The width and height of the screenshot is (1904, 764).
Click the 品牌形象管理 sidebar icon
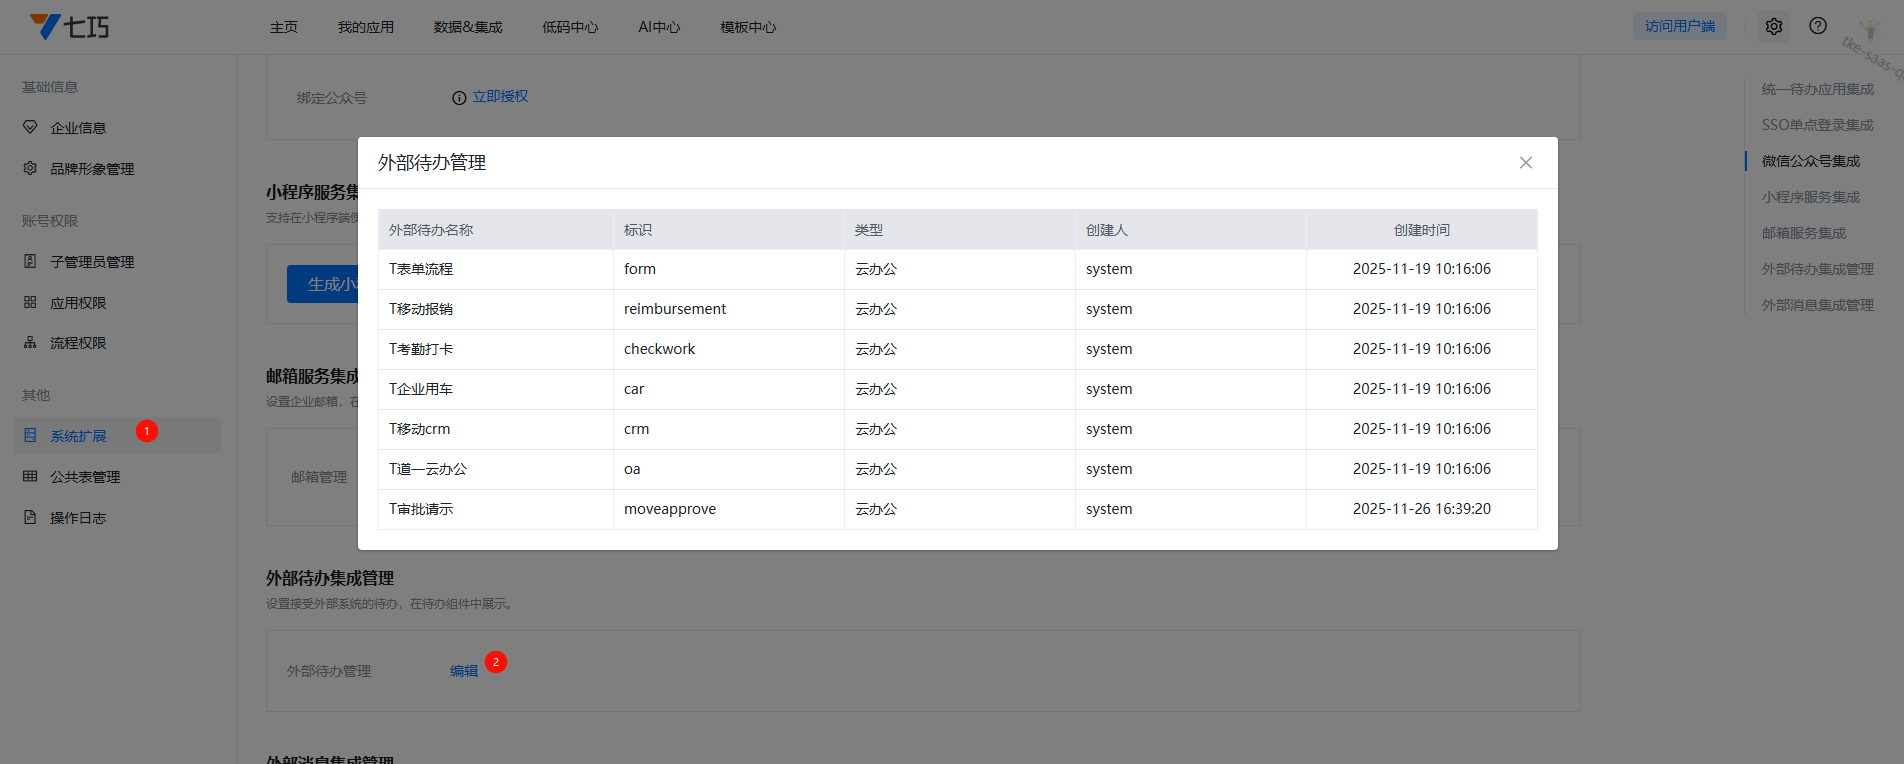(x=30, y=169)
